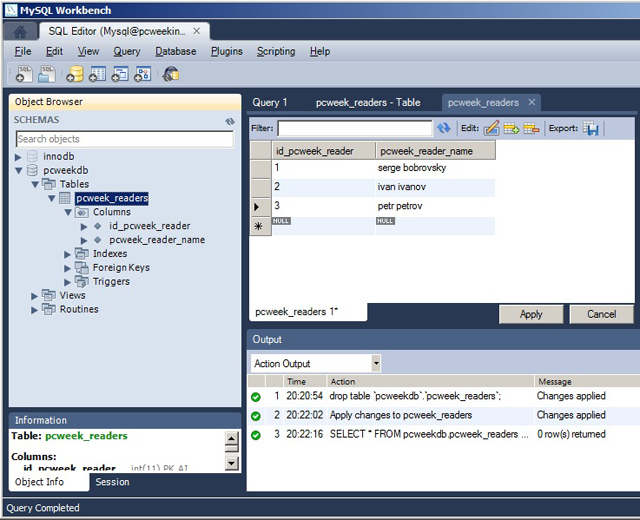This screenshot has height=520, width=640.
Task: Open the View menu
Action: (88, 51)
